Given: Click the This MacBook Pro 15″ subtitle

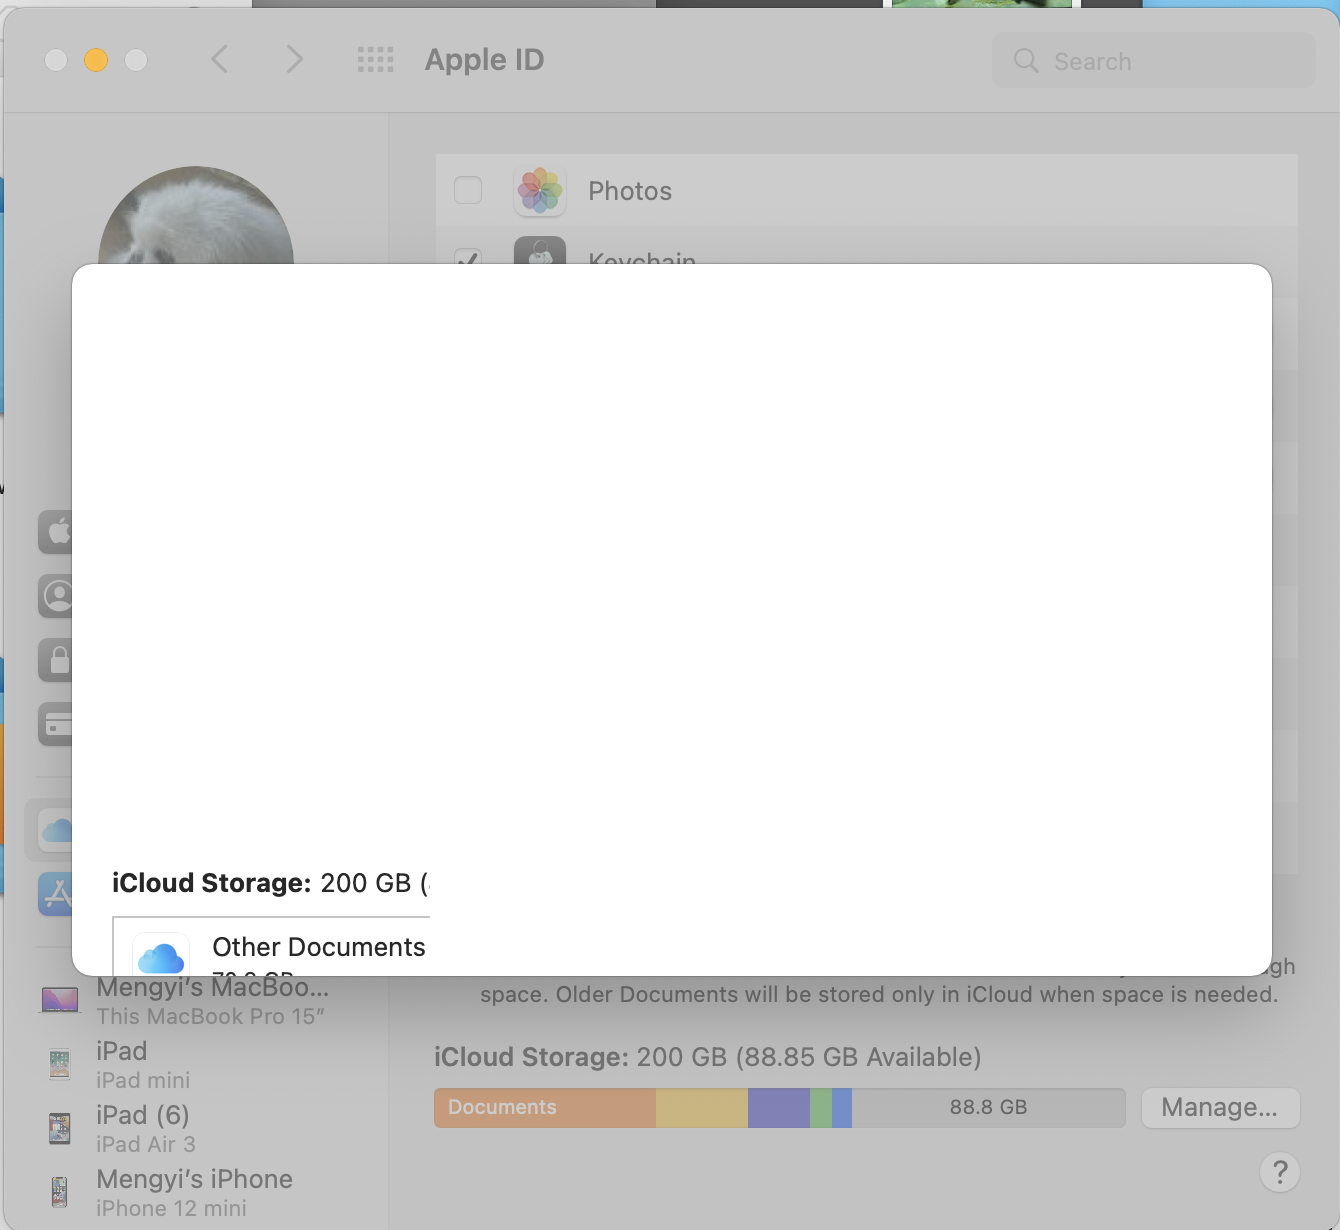Looking at the screenshot, I should point(211,1016).
